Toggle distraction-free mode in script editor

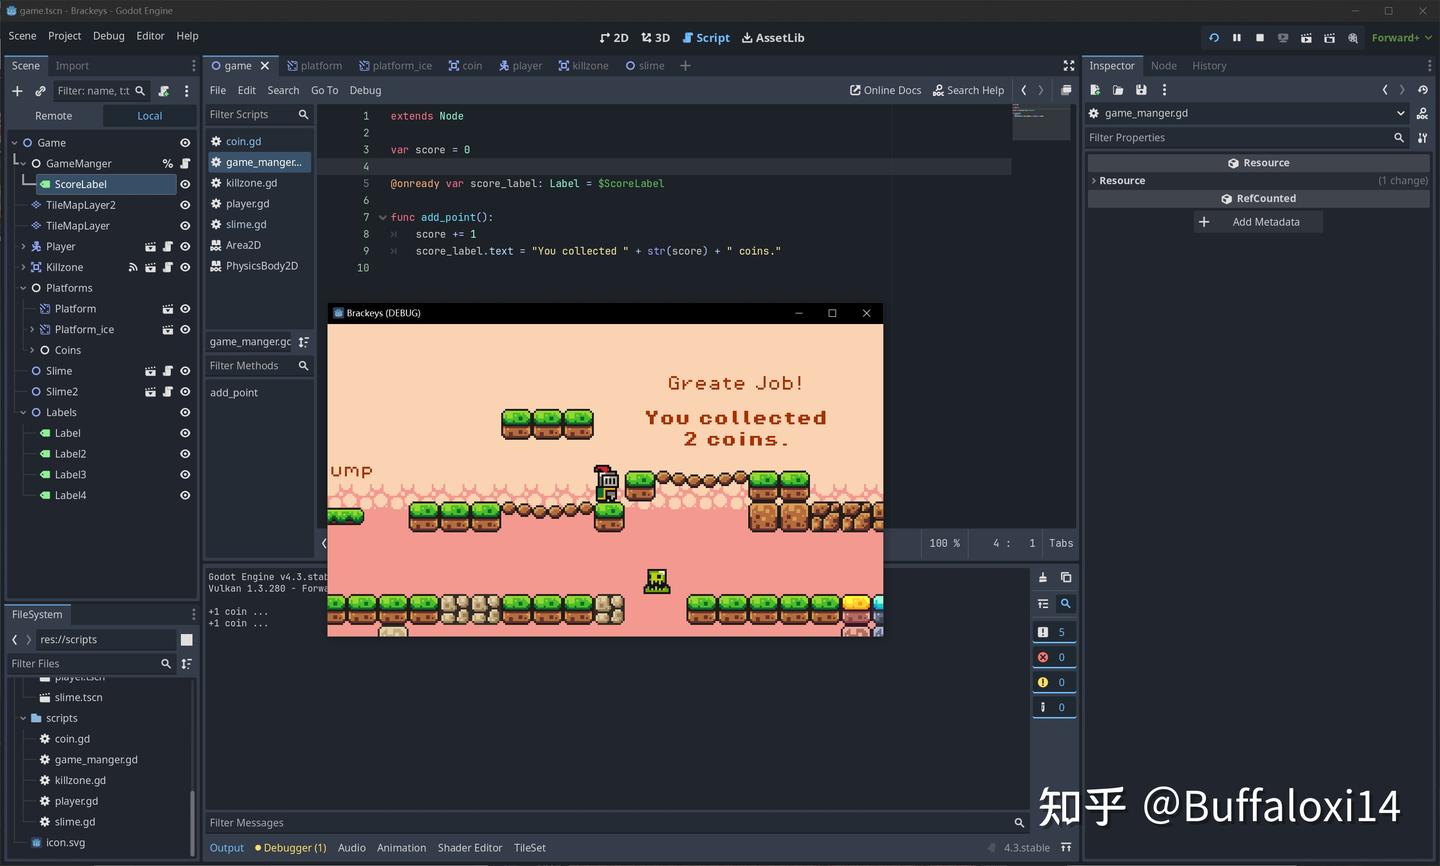1068,65
